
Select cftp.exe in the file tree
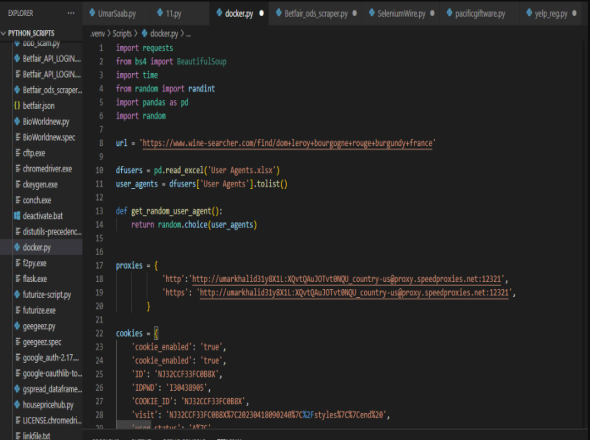(34, 153)
